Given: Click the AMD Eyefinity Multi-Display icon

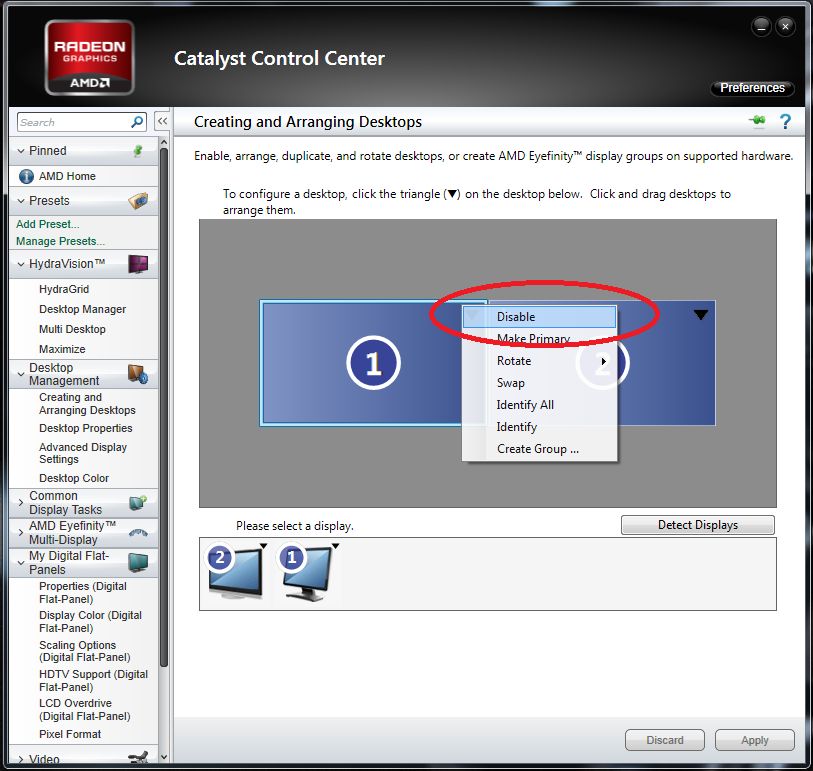Looking at the screenshot, I should pyautogui.click(x=138, y=532).
